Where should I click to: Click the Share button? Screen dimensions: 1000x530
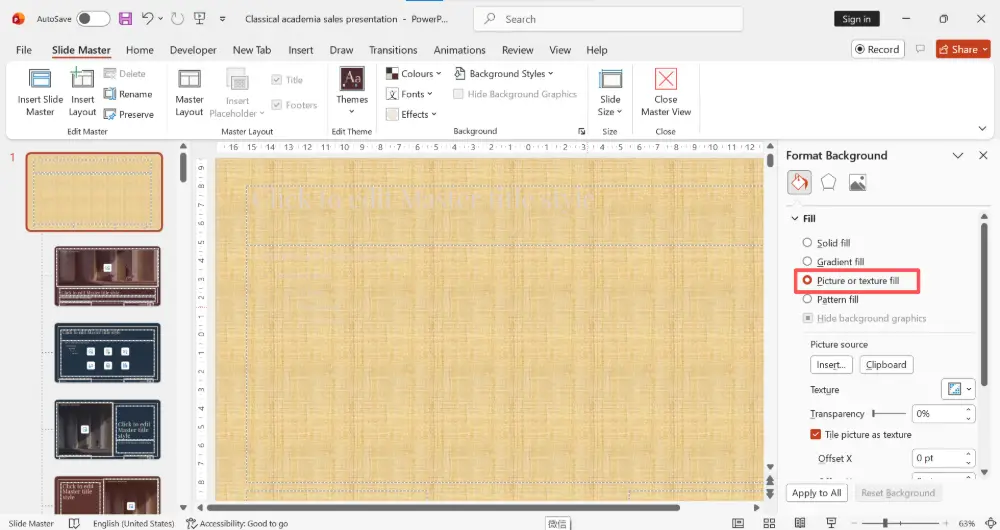click(x=963, y=49)
